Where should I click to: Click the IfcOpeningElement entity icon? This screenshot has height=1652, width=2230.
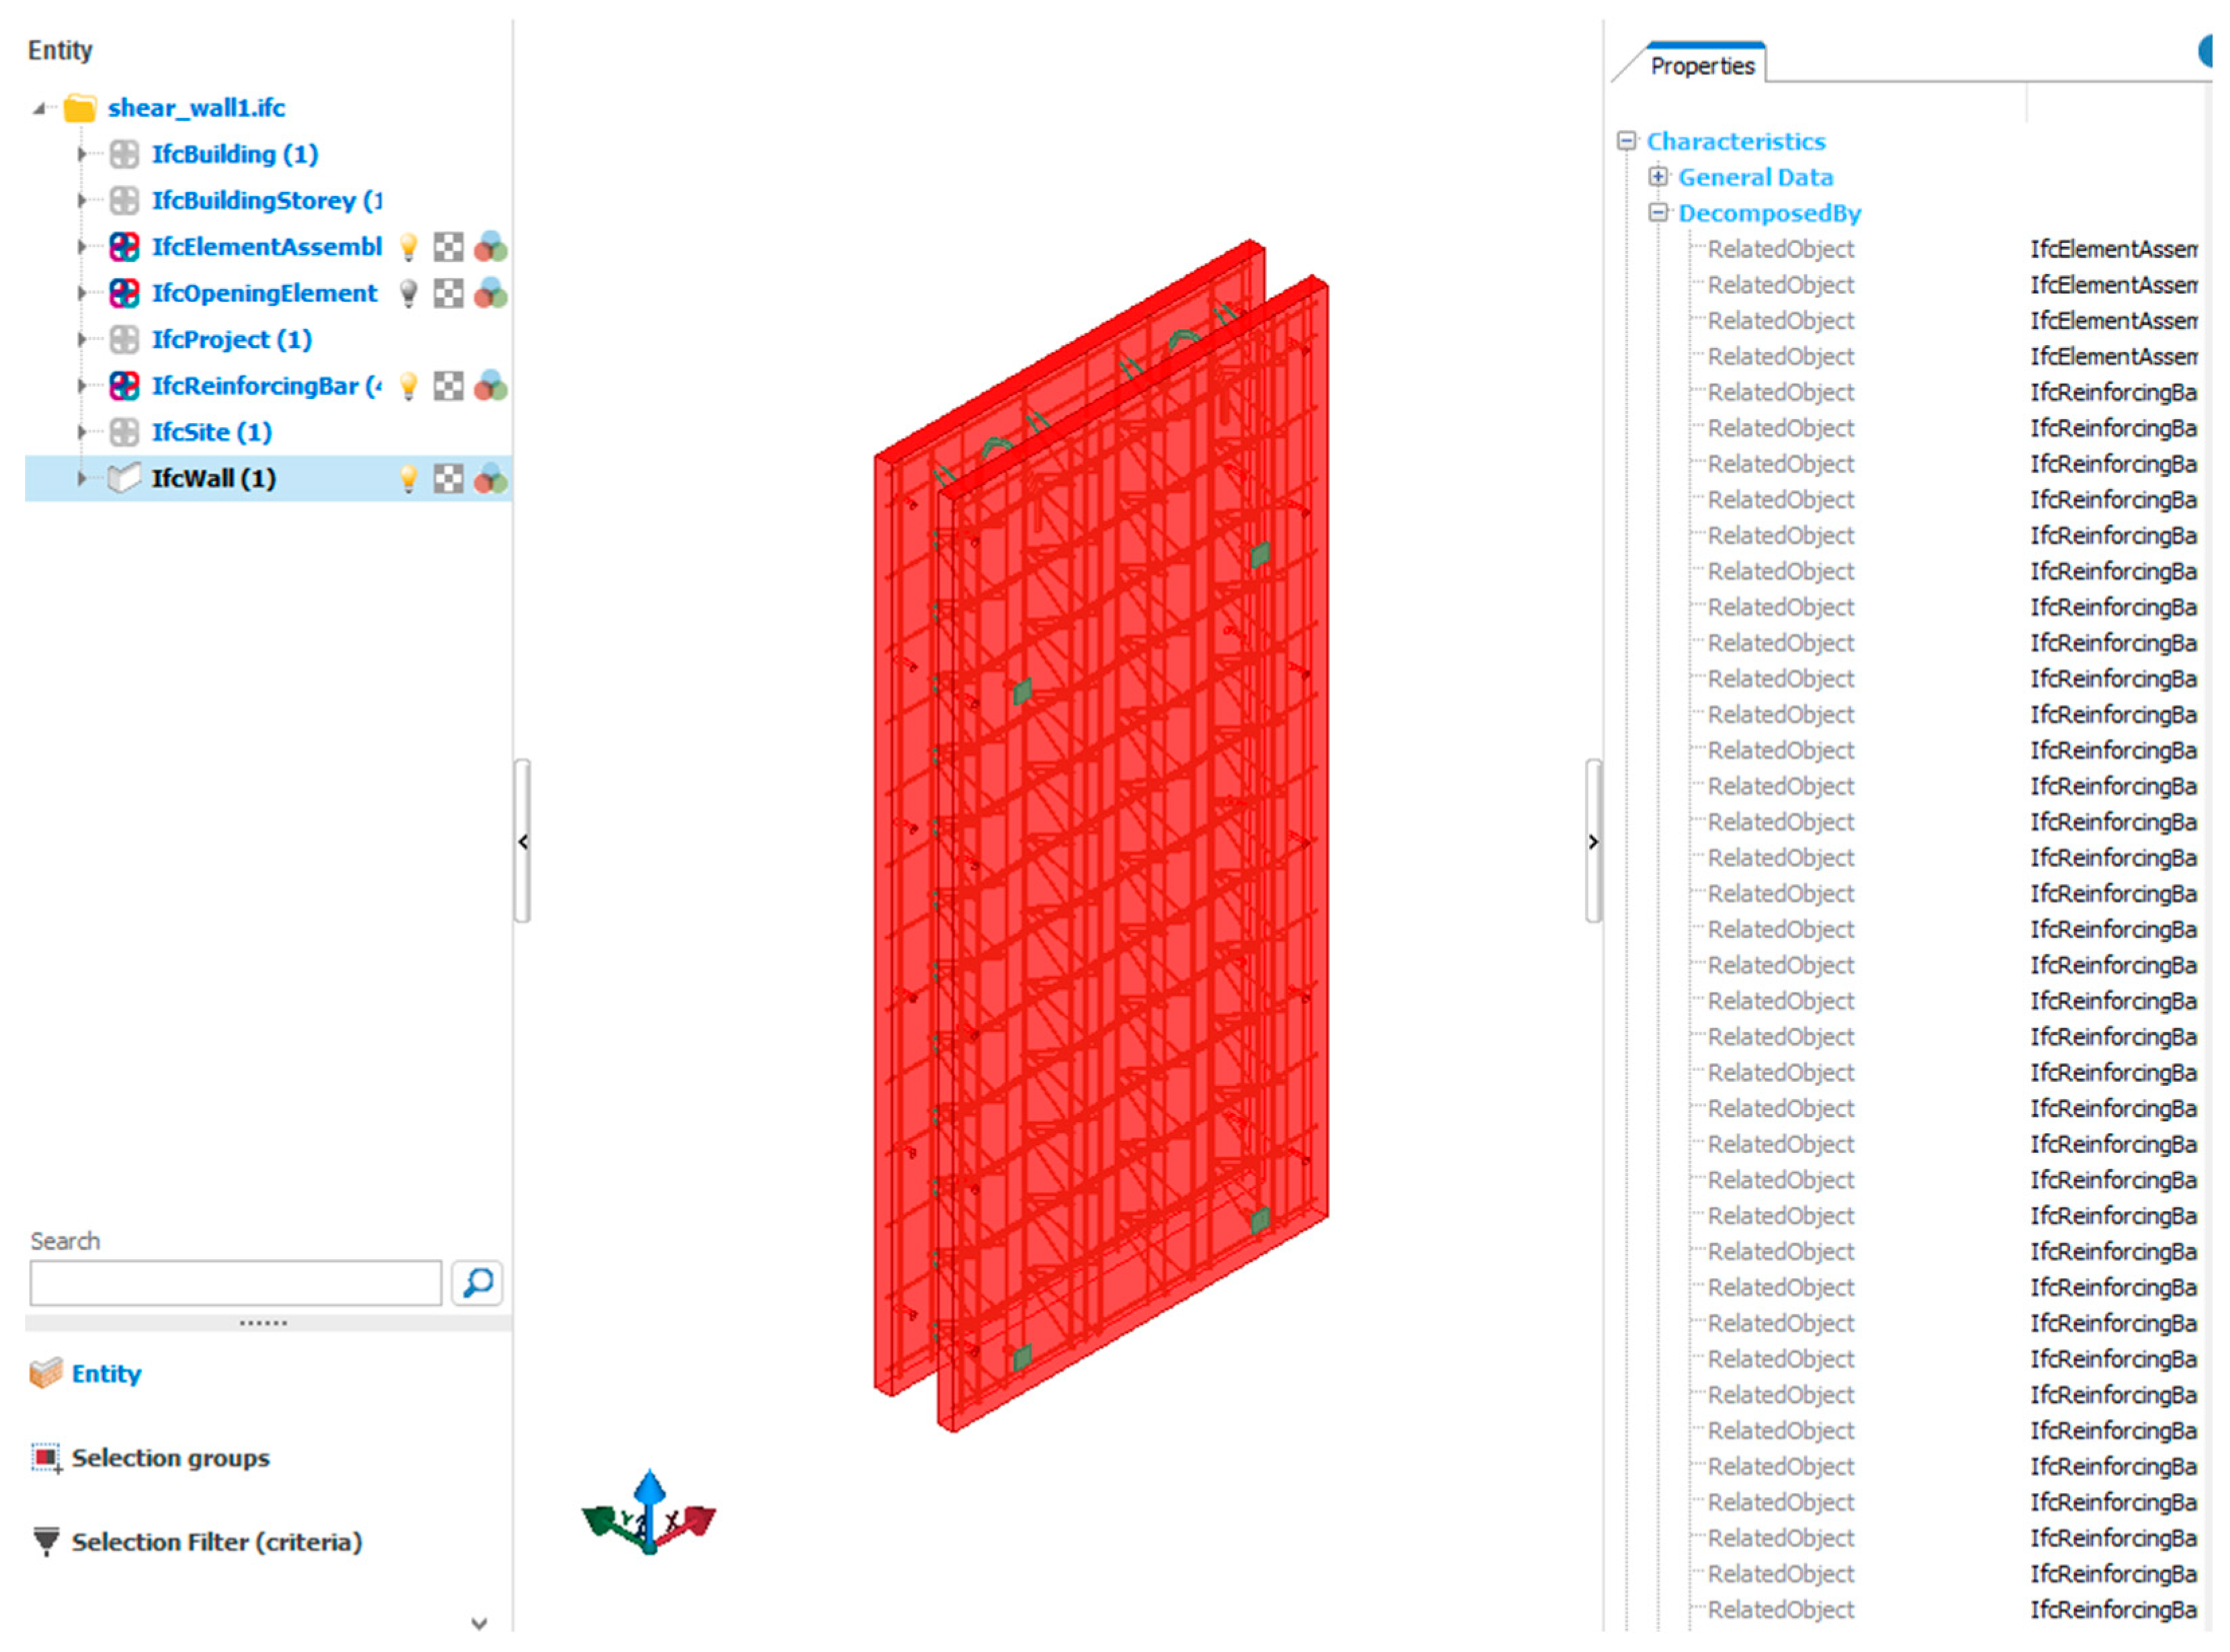124,293
